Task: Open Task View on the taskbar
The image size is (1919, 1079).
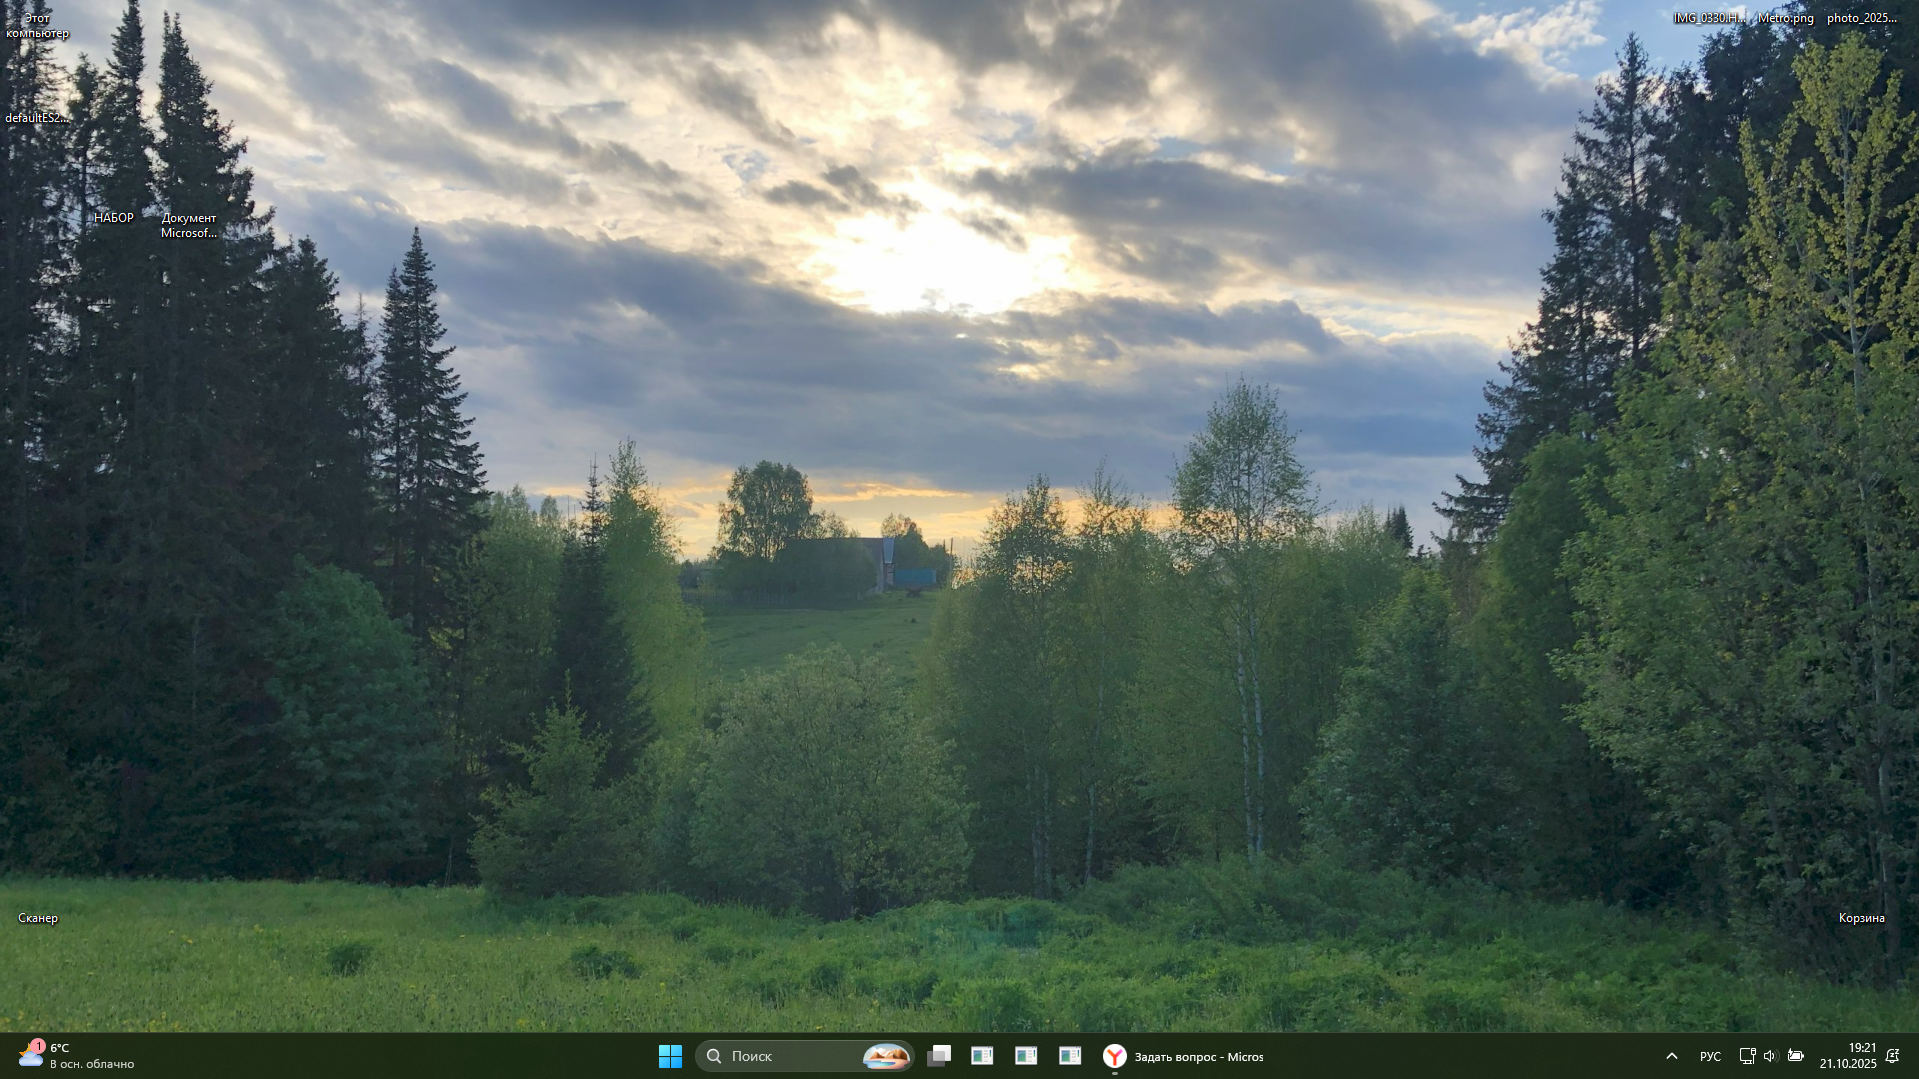Action: point(939,1056)
